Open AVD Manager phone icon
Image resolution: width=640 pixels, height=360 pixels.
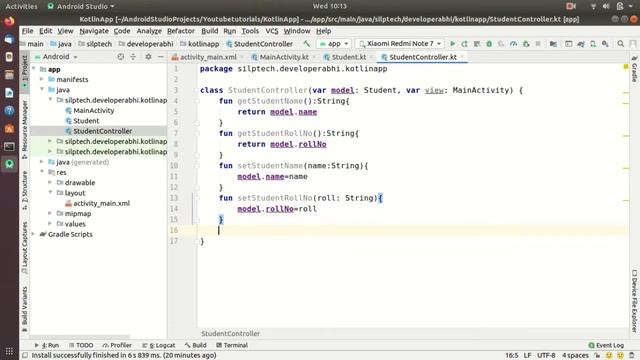593,44
